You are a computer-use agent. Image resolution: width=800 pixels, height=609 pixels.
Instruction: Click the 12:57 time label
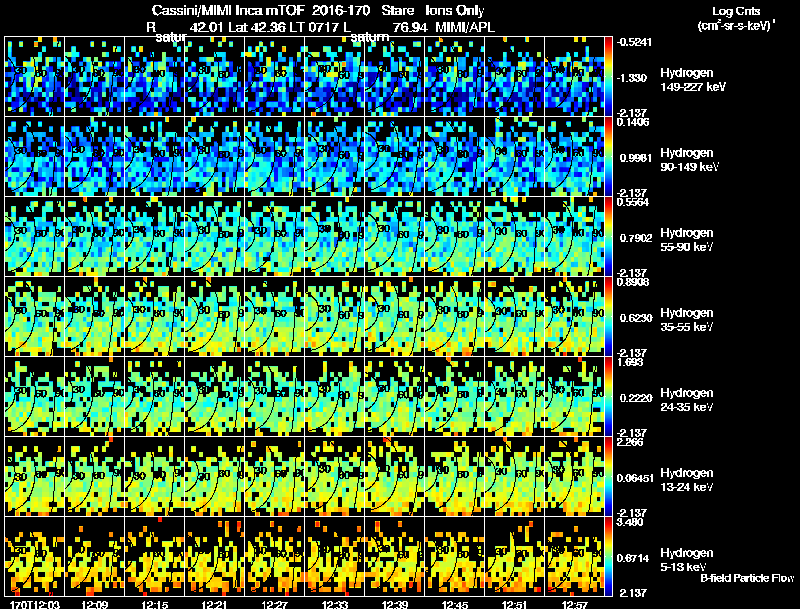pos(574,605)
